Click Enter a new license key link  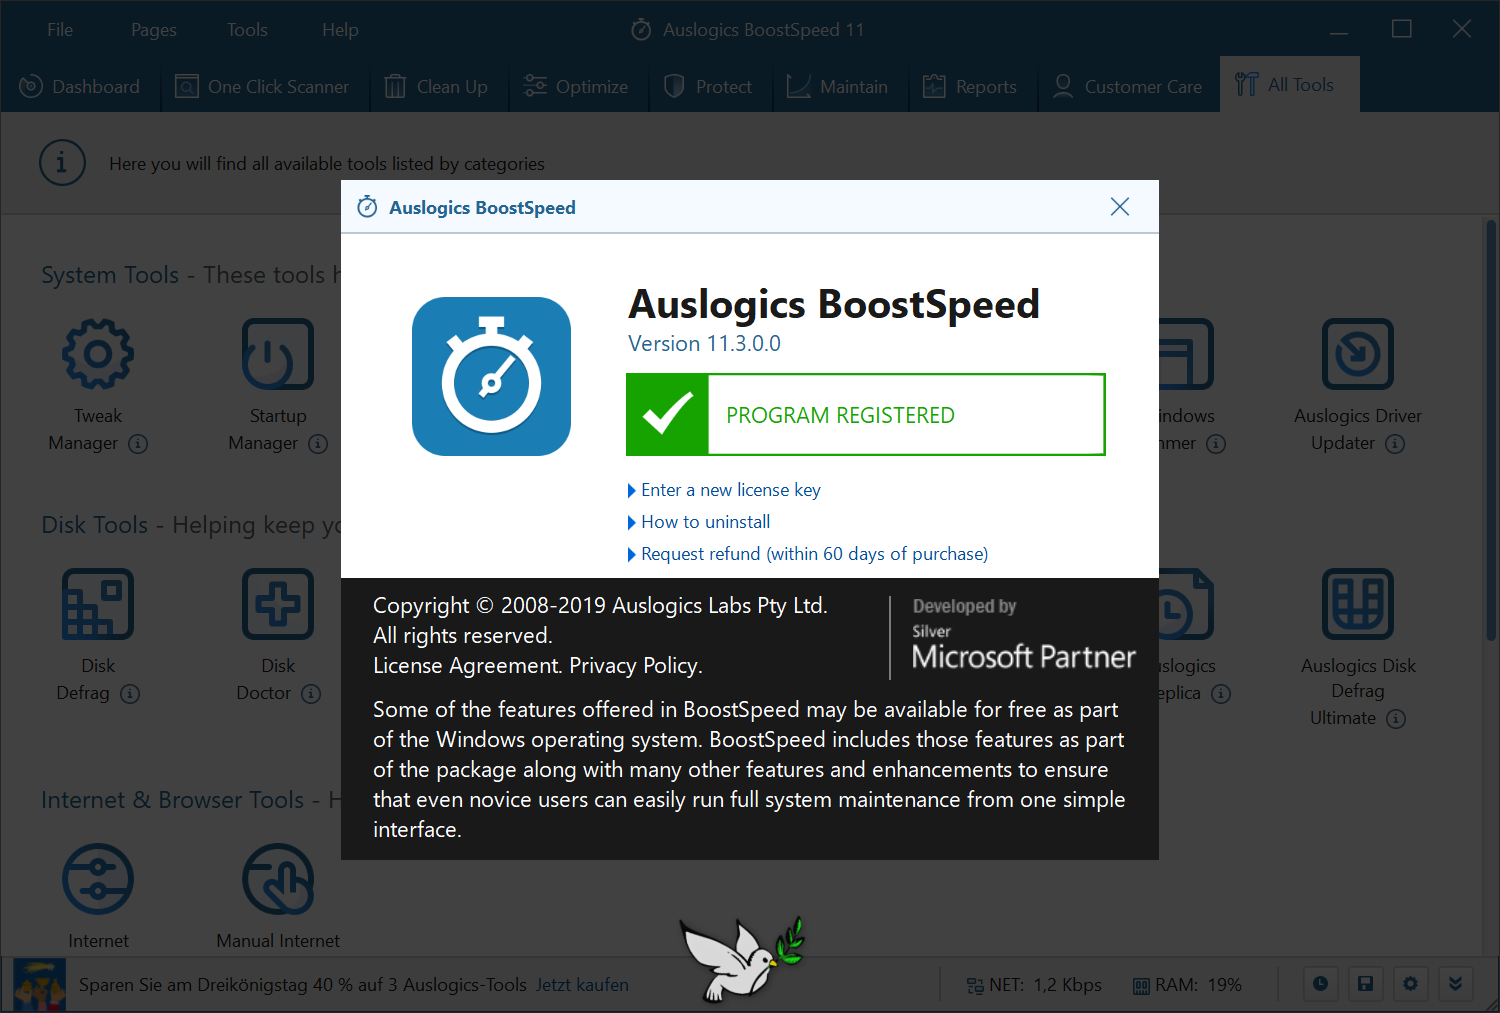[x=730, y=490]
